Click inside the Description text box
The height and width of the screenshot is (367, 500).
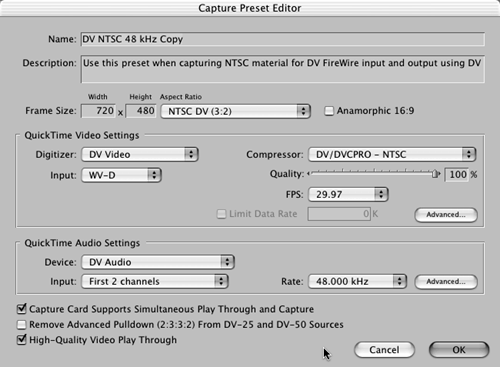283,69
